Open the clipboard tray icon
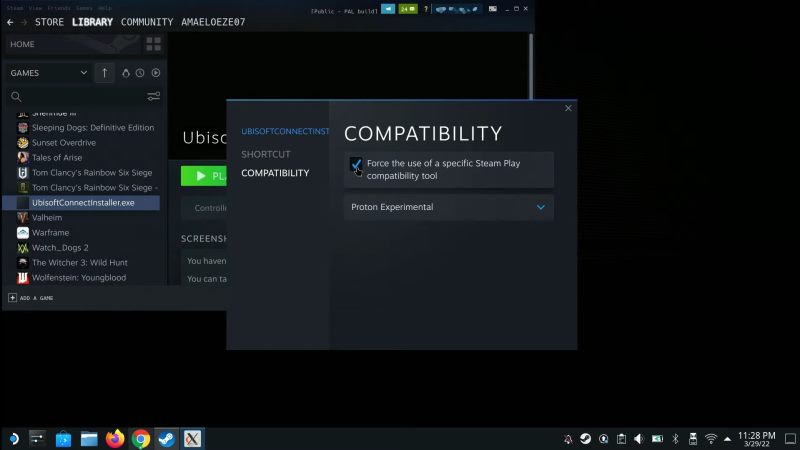 click(x=621, y=439)
